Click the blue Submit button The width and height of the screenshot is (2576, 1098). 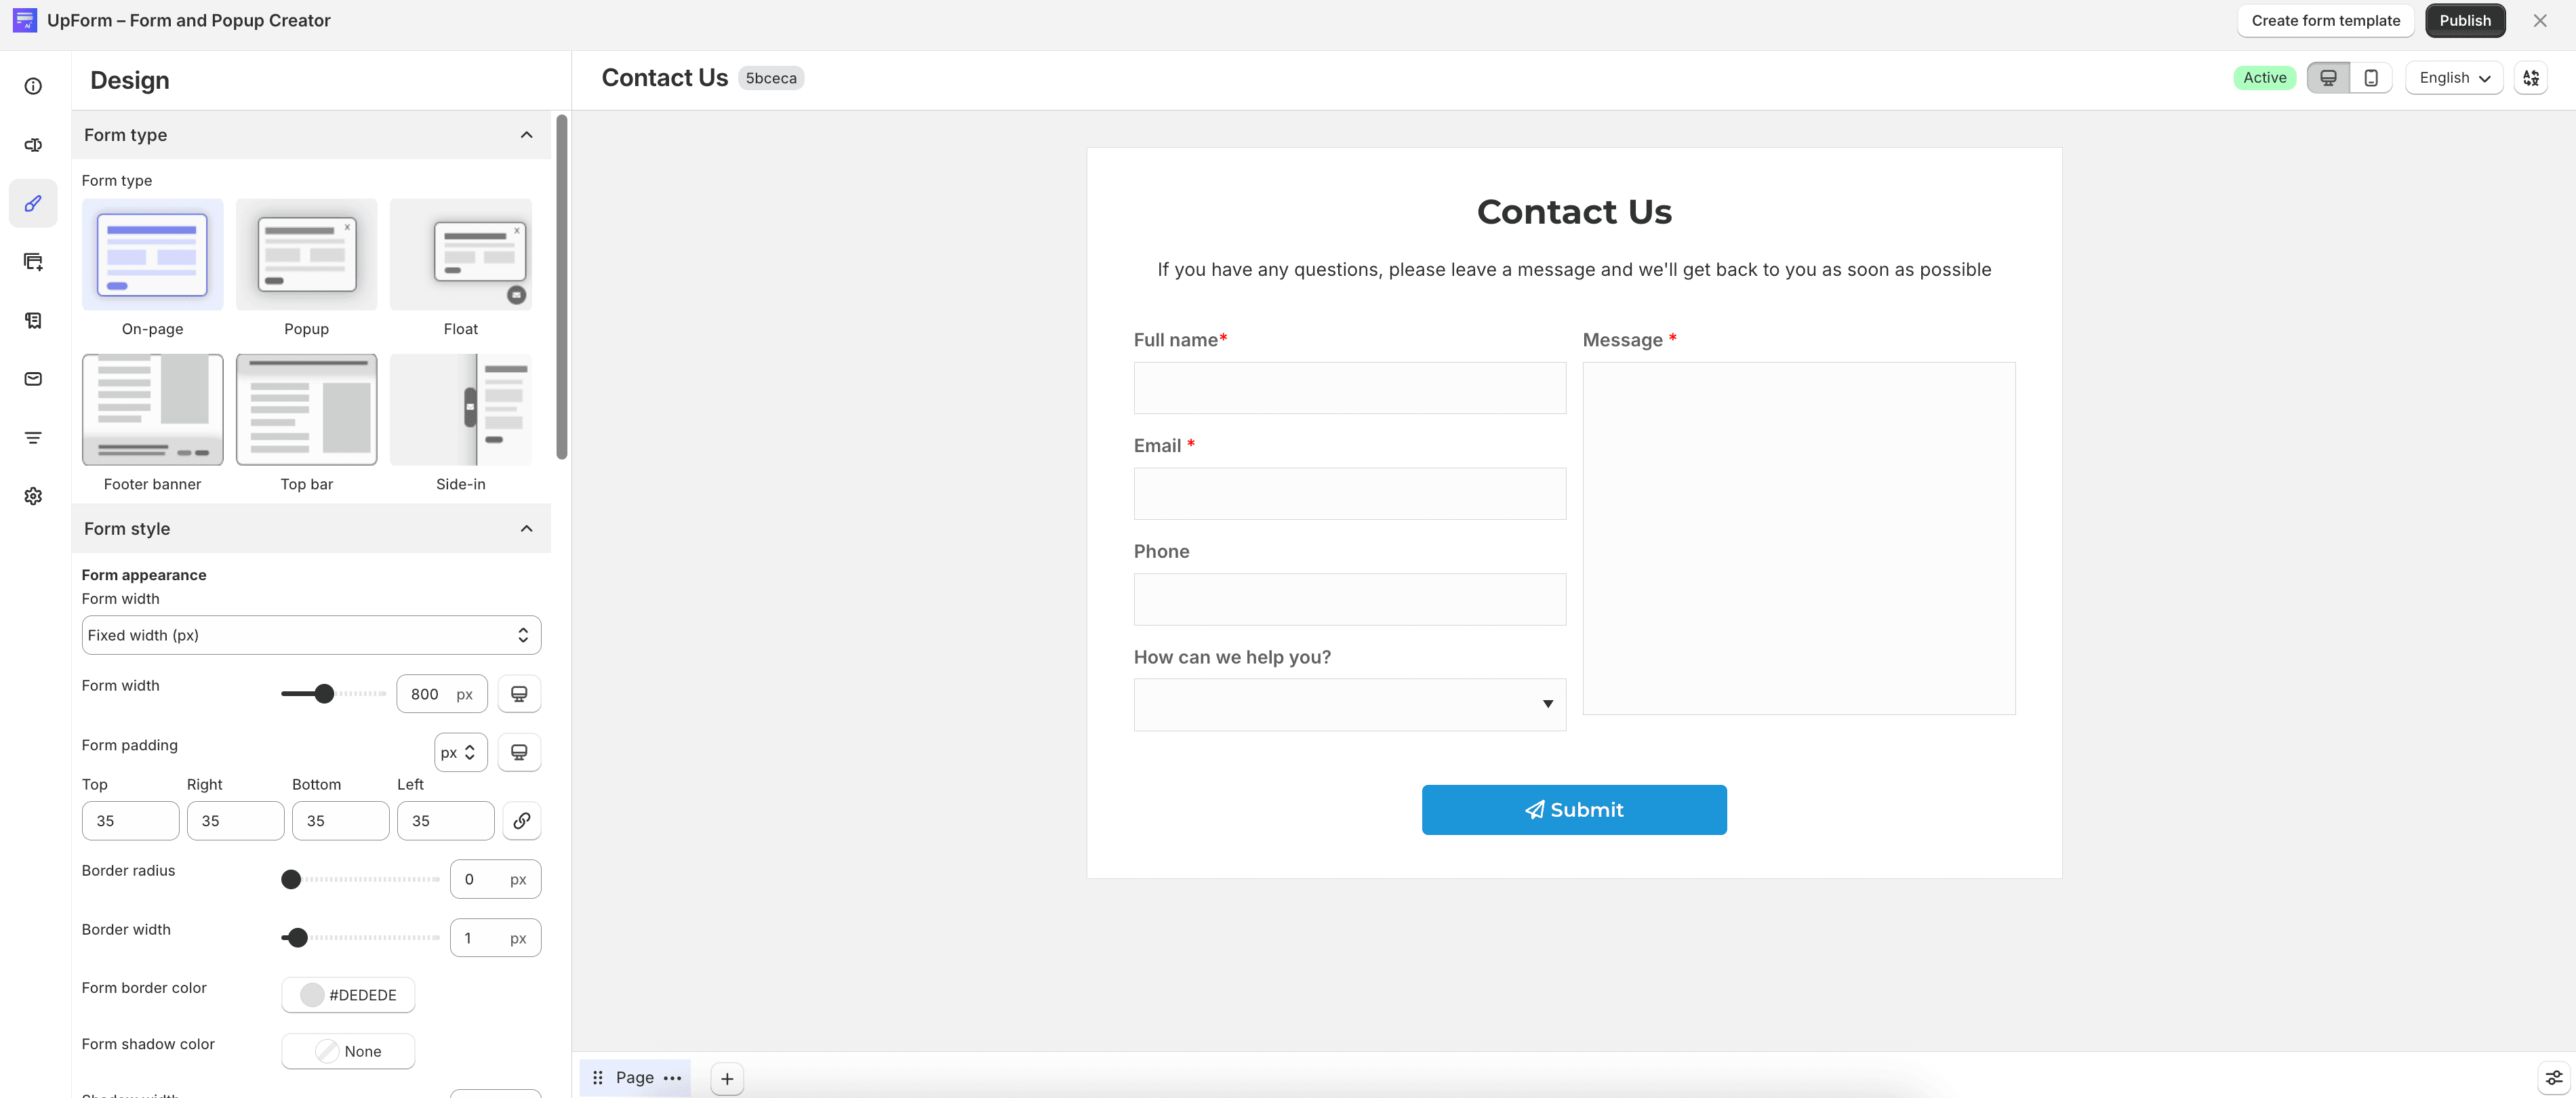(x=1573, y=810)
